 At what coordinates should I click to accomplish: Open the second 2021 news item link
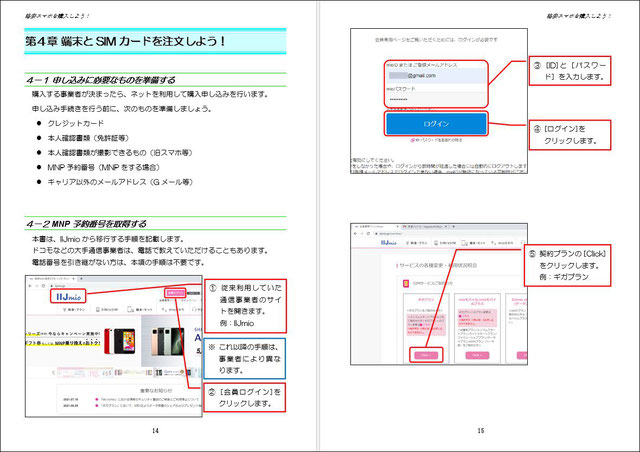[x=150, y=406]
